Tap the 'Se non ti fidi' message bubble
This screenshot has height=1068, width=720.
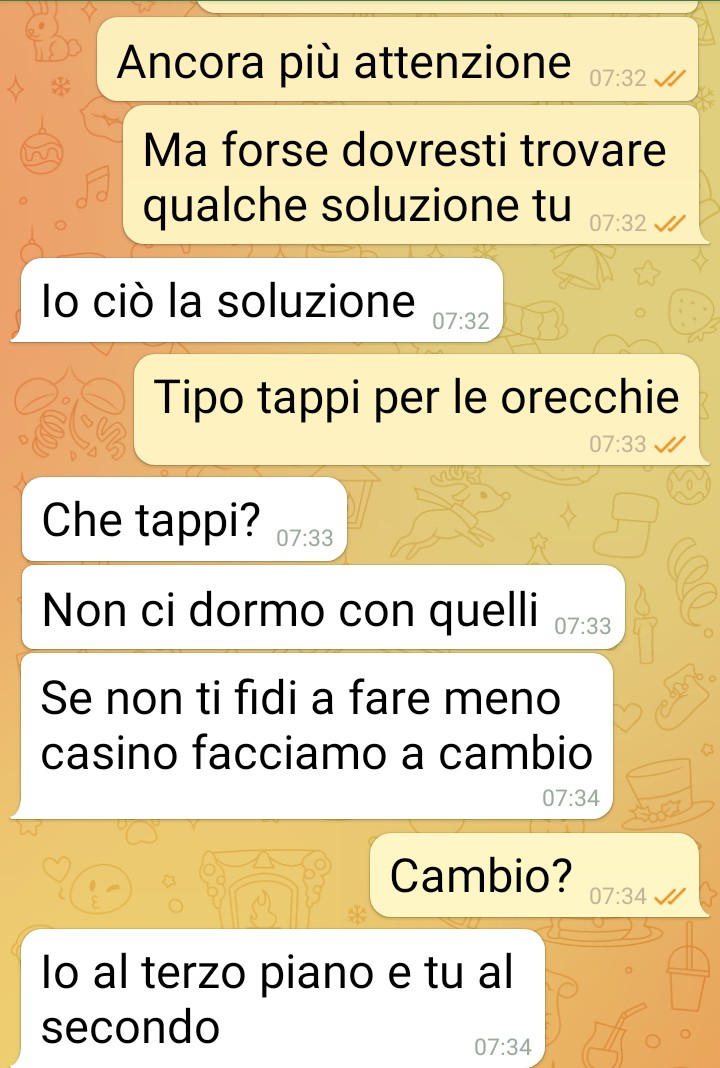tap(317, 736)
